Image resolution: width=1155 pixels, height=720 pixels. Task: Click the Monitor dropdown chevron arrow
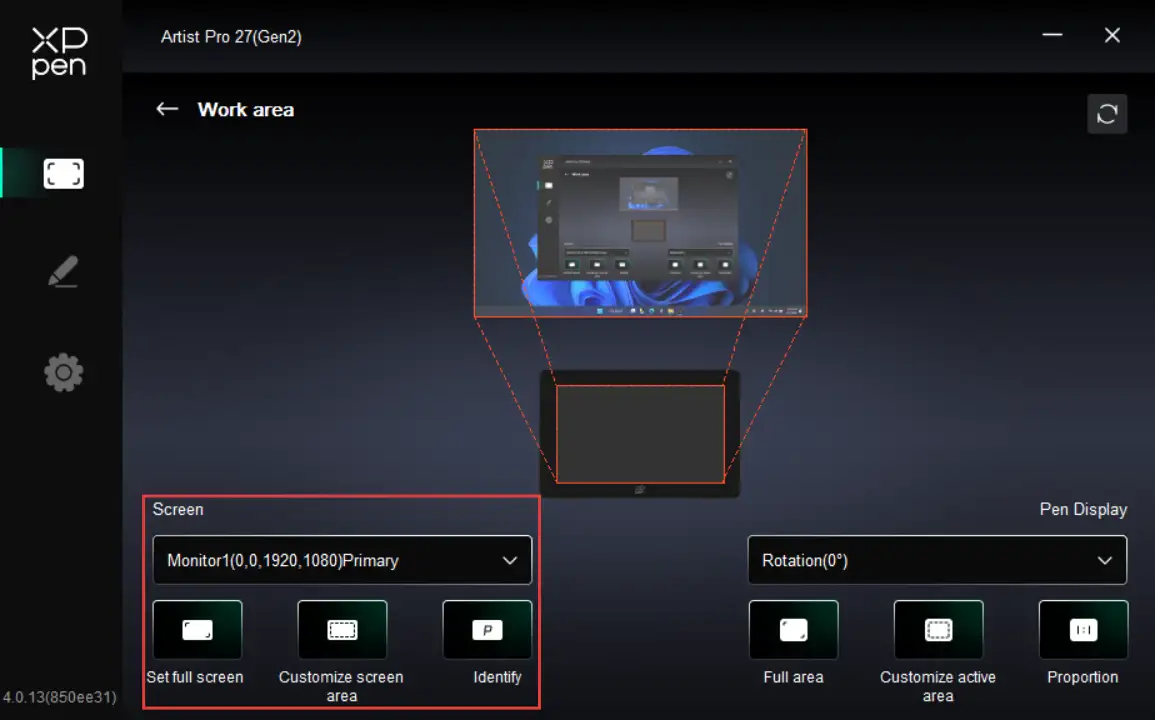(510, 561)
